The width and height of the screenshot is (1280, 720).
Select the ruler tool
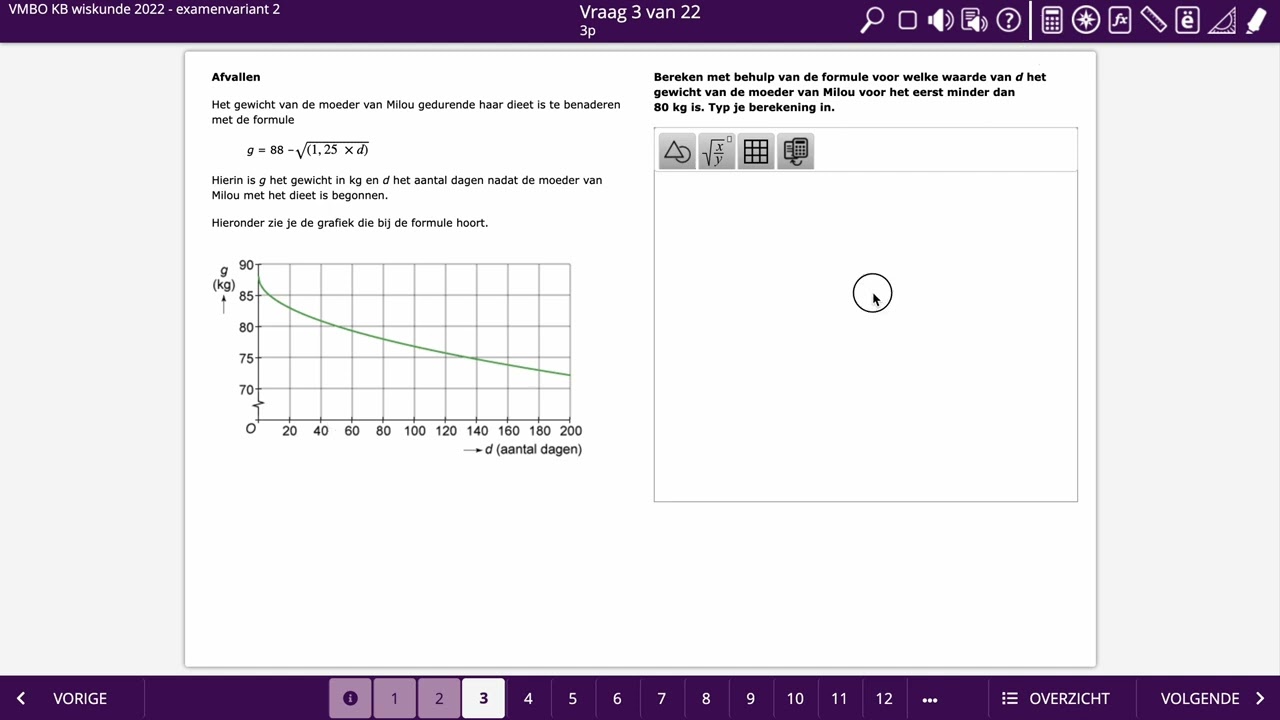[1153, 20]
